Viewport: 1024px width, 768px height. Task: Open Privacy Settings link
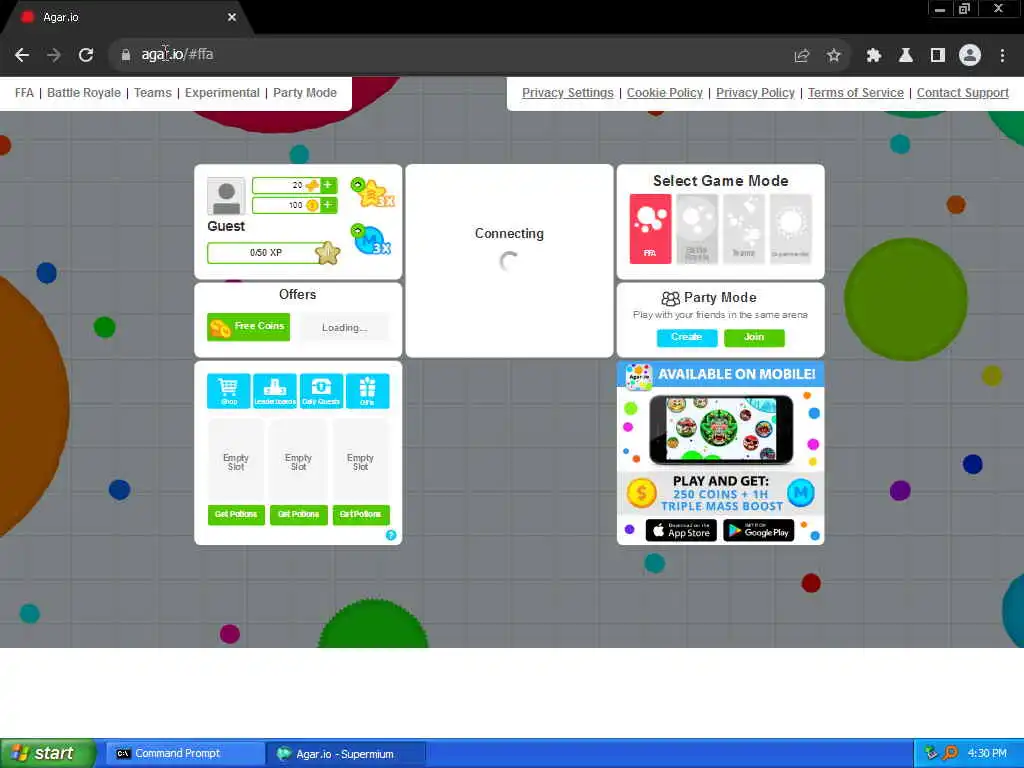point(568,93)
